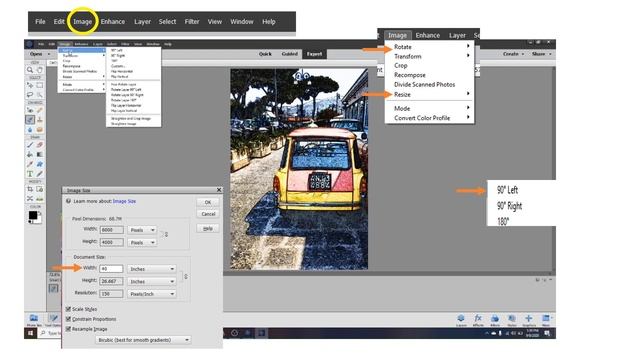Expand the Share dropdown
640x360 pixels.
pos(541,54)
